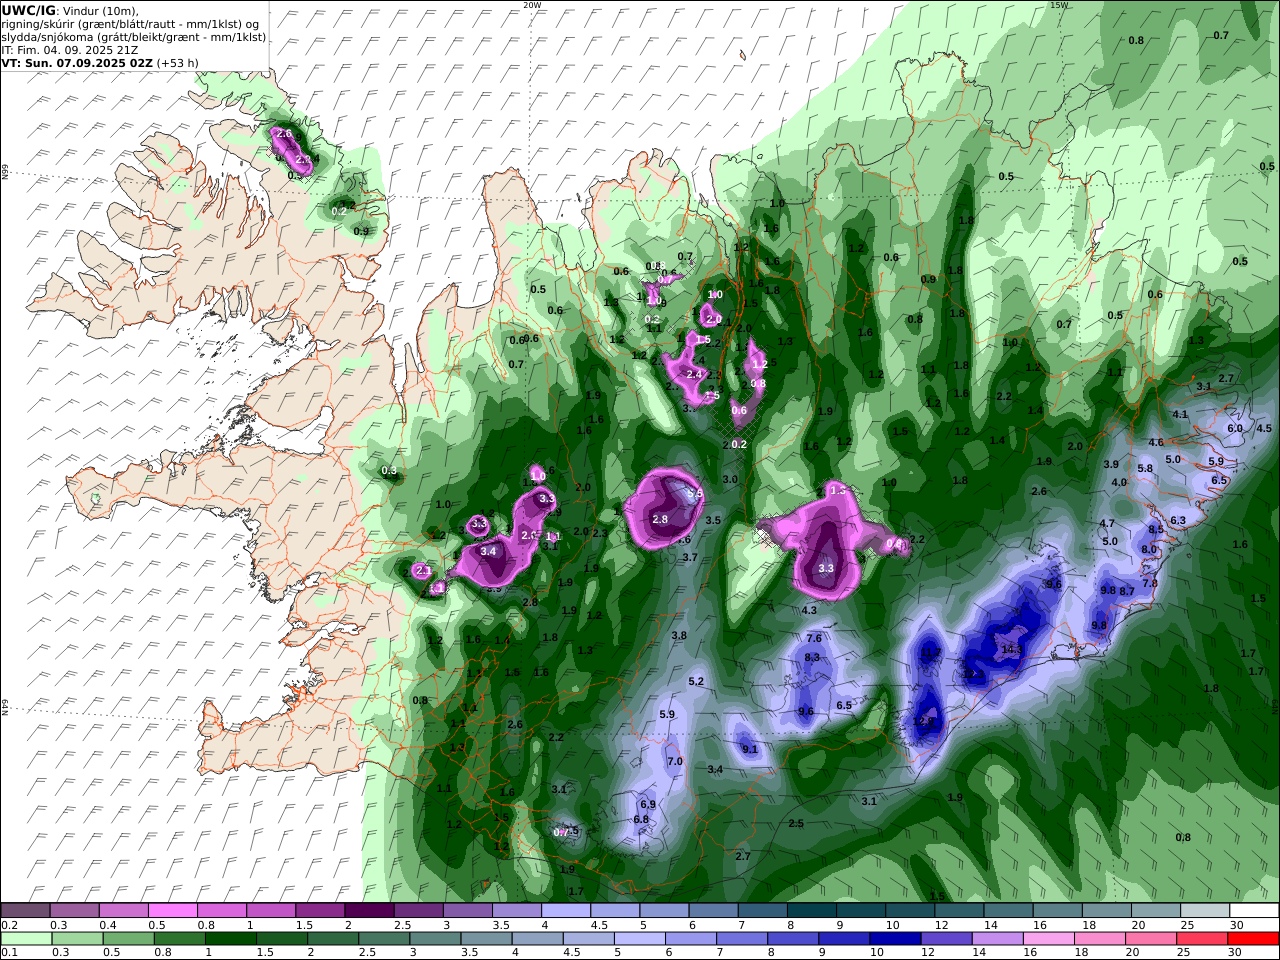Click the 'UWC/IG: Vindur (10m)' title line
The width and height of the screenshot is (1280, 960).
(70, 10)
